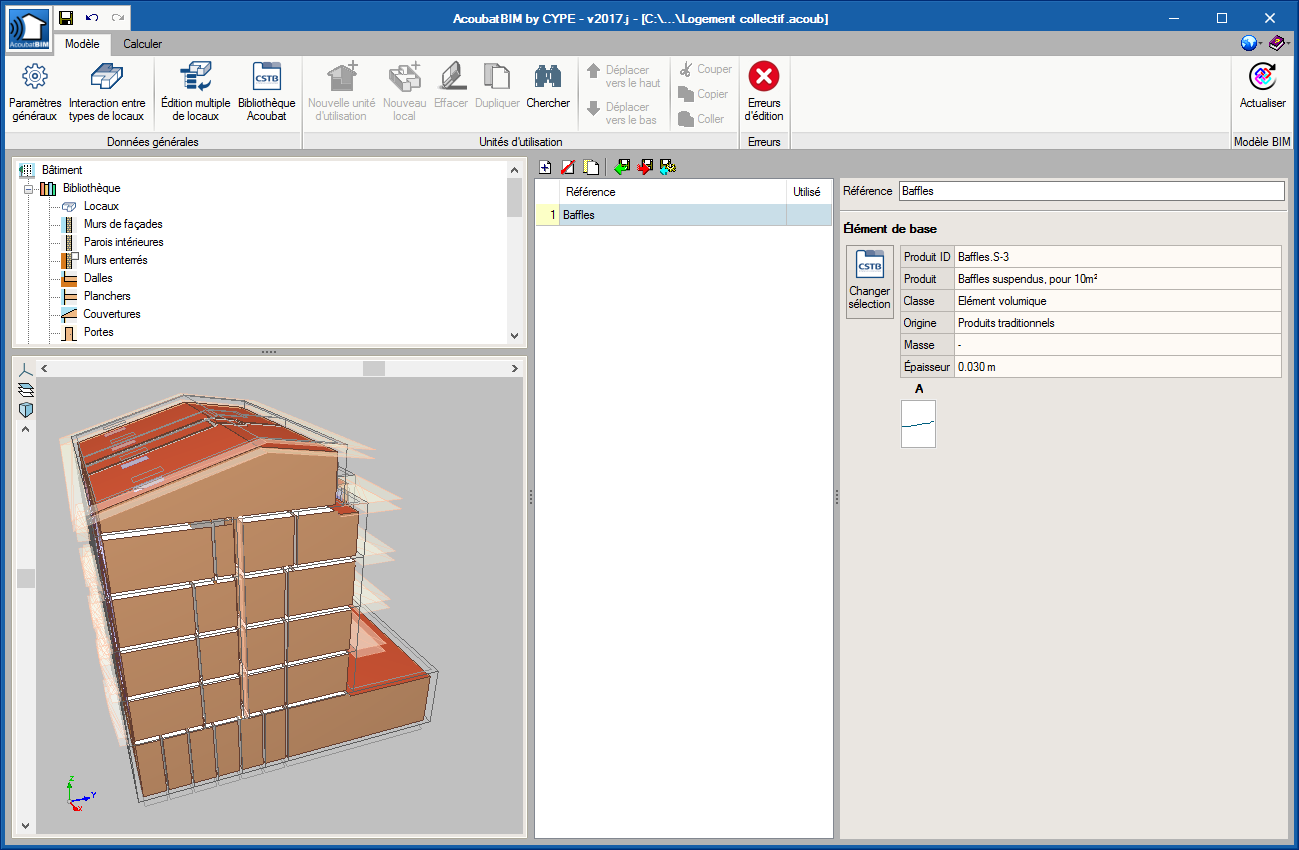
Task: Select Planchers in the tree
Action: [107, 296]
